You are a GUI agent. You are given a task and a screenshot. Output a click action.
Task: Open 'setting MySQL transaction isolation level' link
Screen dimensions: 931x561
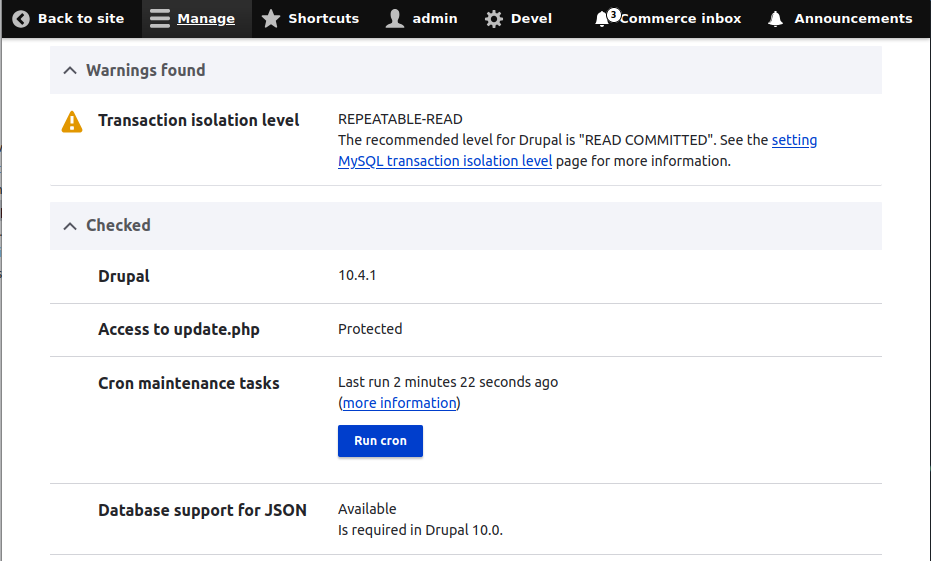(577, 151)
